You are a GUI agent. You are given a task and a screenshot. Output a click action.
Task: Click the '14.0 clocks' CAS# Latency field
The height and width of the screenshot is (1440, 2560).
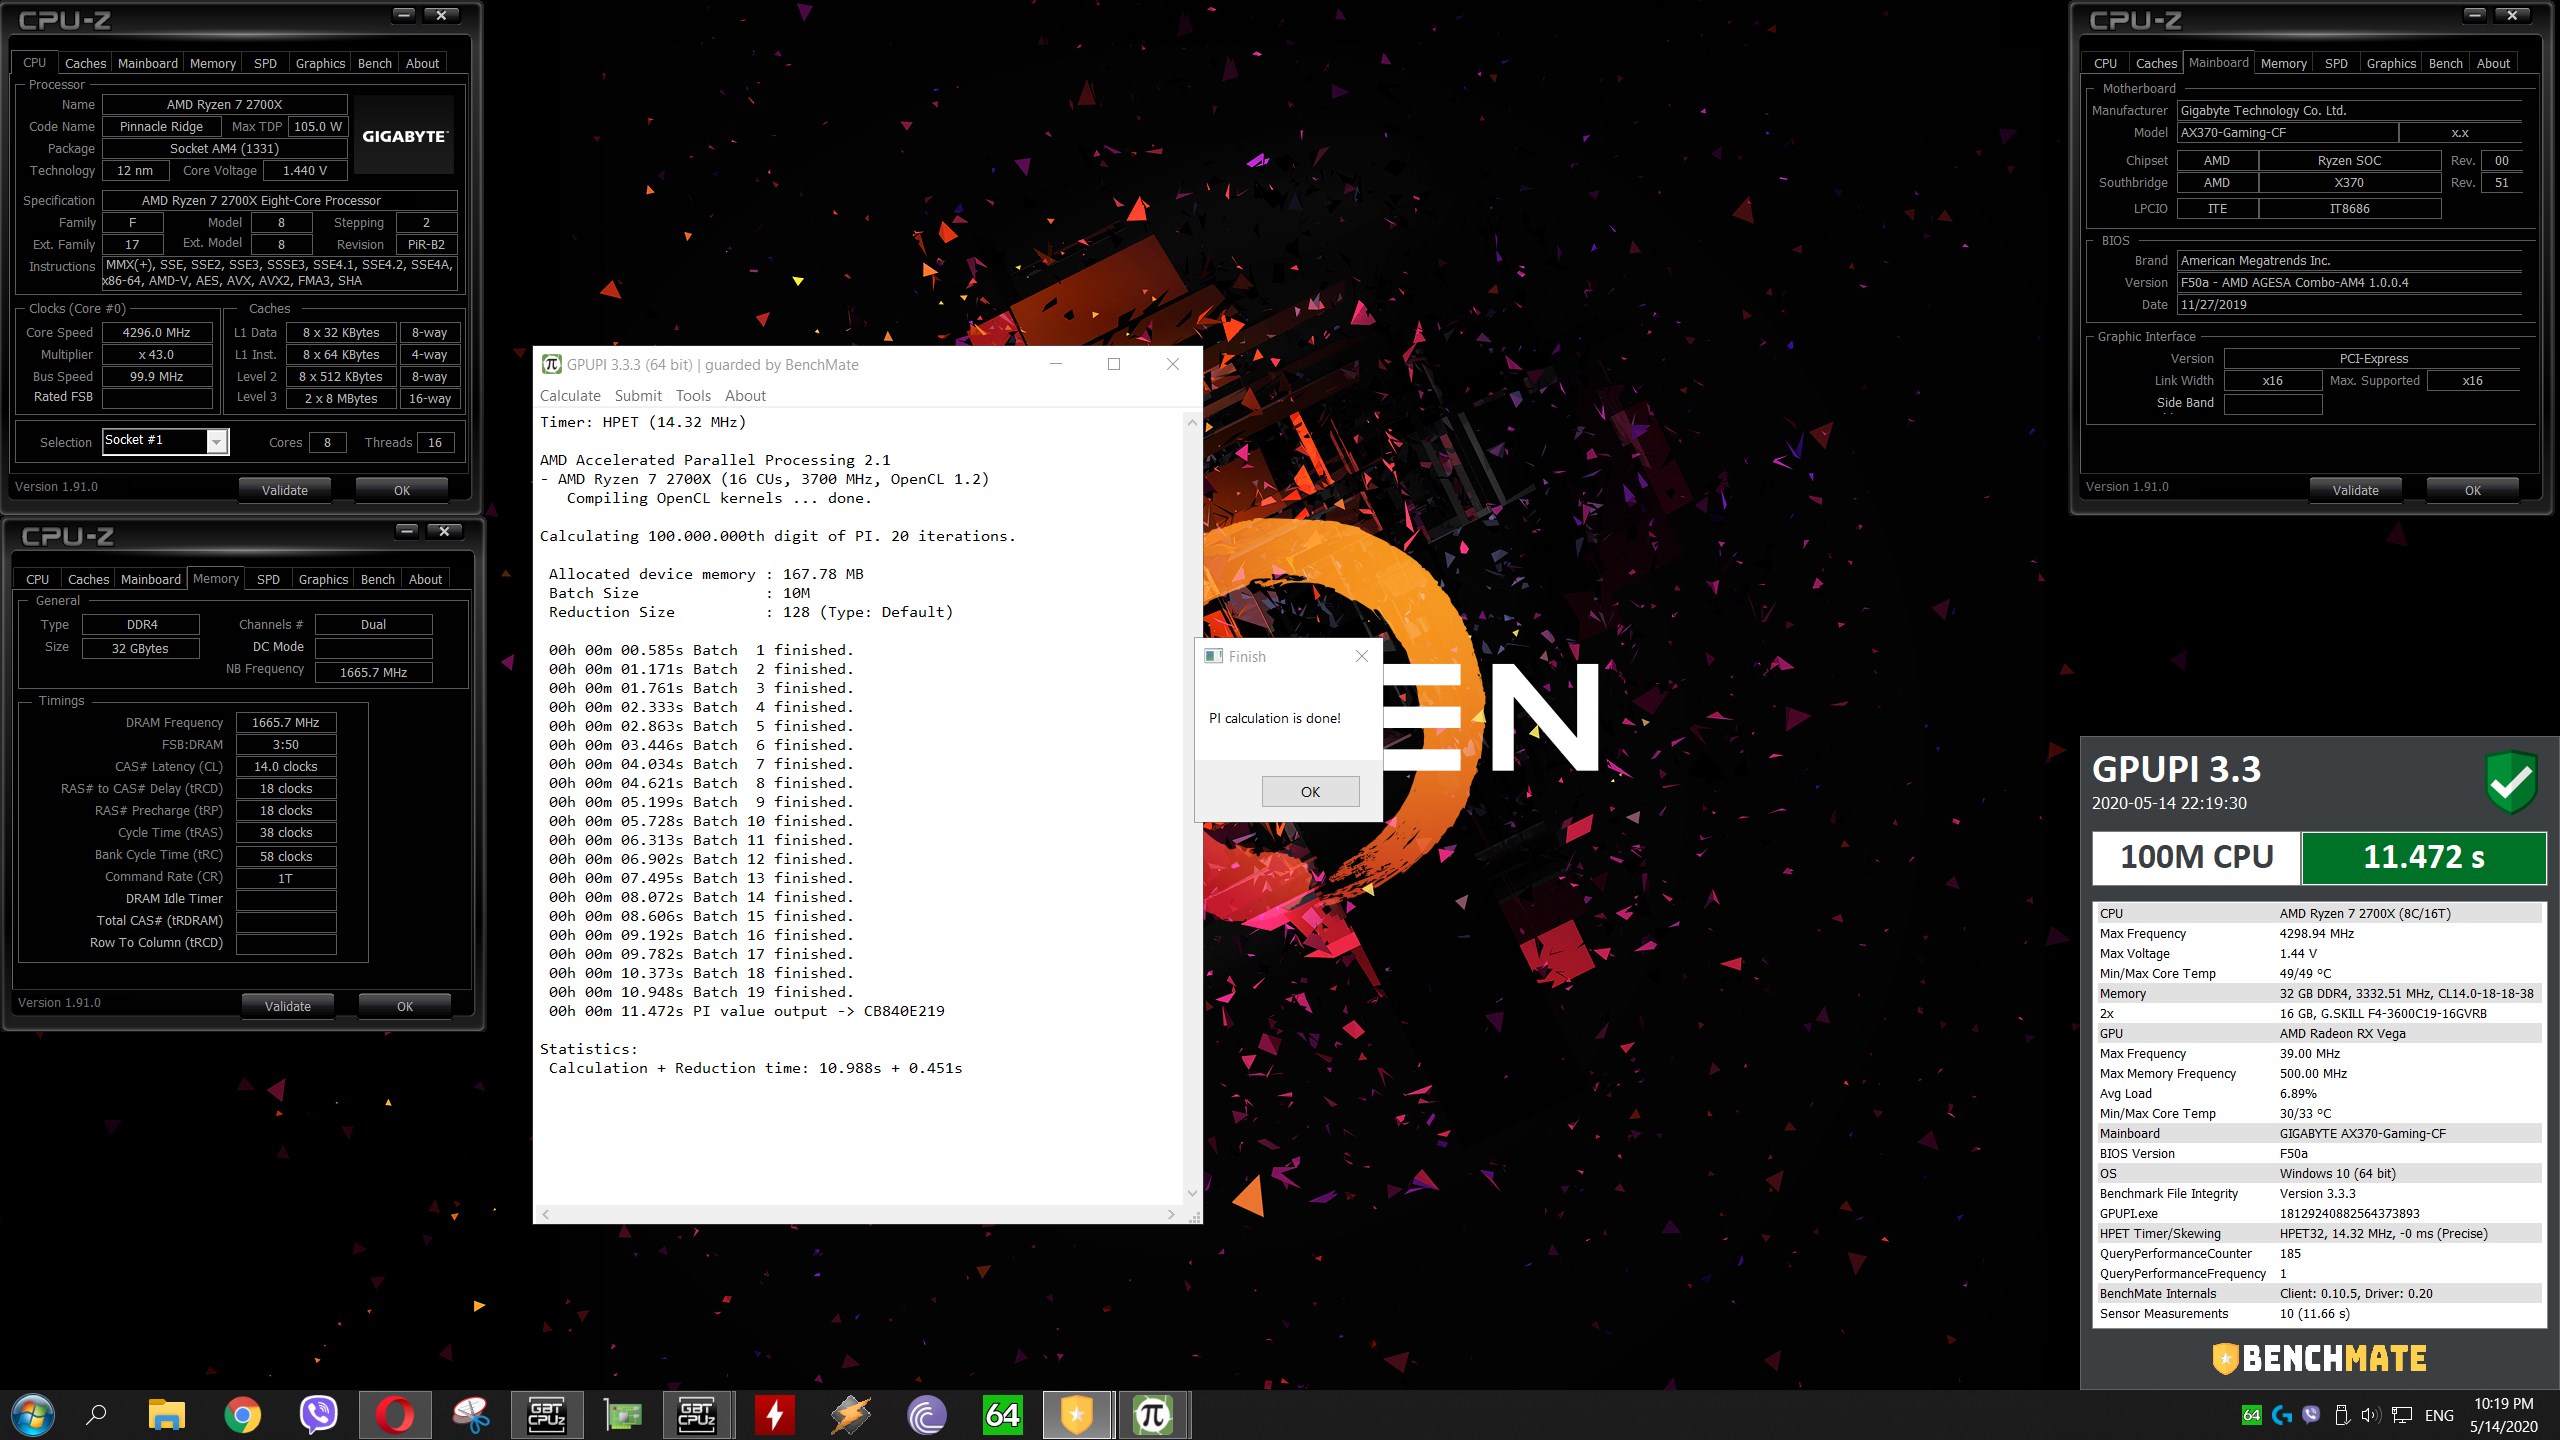[286, 766]
